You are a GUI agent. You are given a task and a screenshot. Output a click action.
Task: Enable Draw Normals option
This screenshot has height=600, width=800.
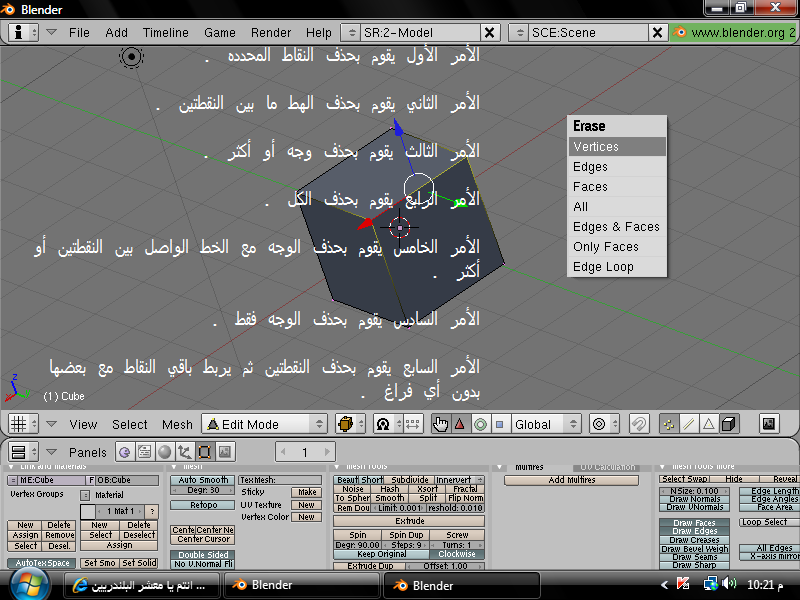tap(694, 499)
